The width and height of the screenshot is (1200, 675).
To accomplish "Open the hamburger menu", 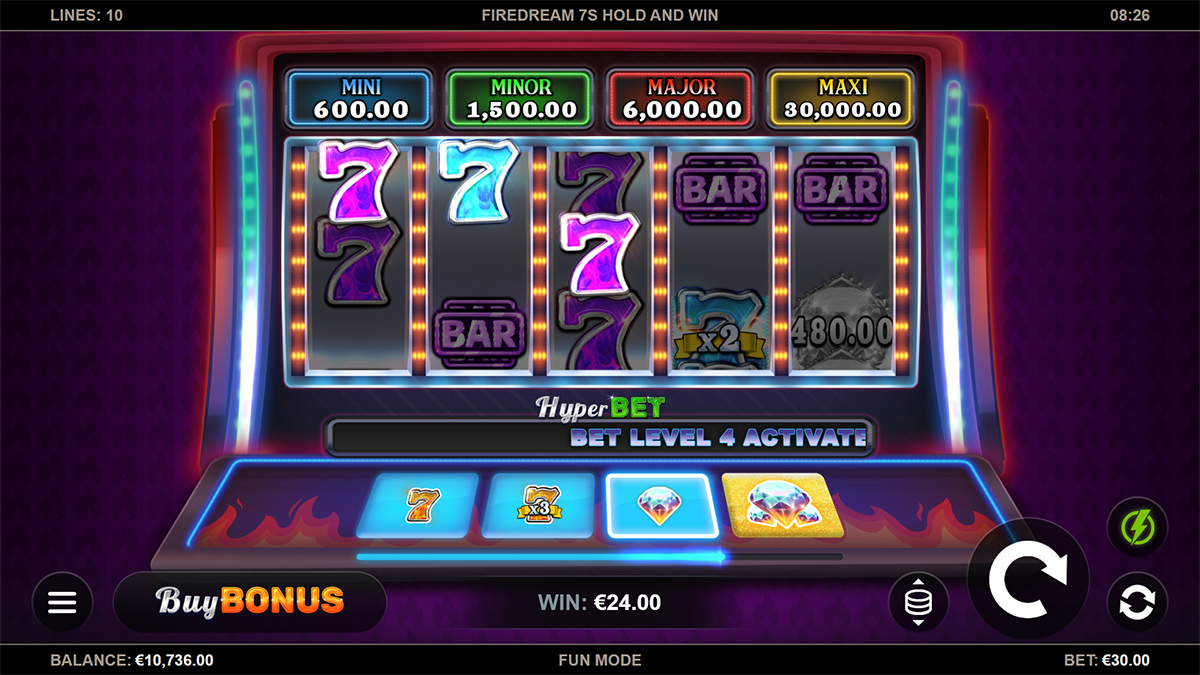I will [62, 602].
